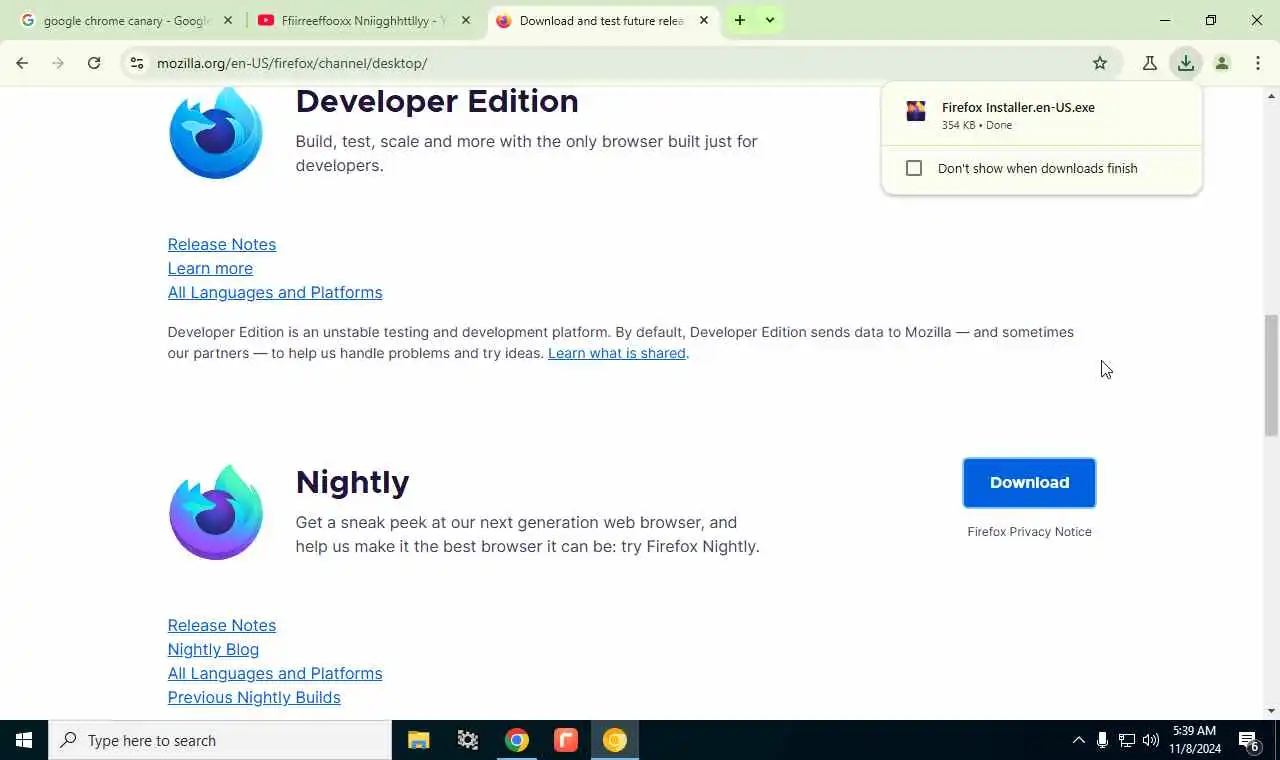Open site information icon in address bar
The image size is (1280, 760).
[137, 63]
